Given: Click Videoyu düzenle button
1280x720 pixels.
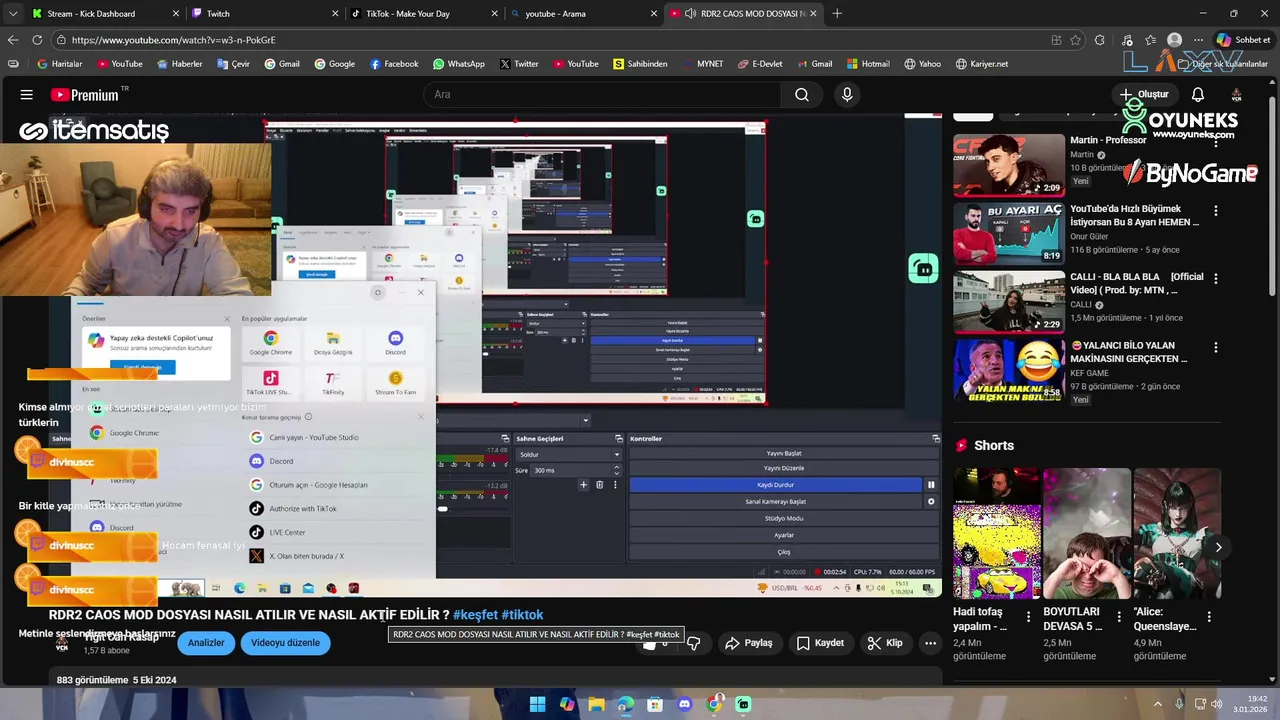Looking at the screenshot, I should [285, 643].
